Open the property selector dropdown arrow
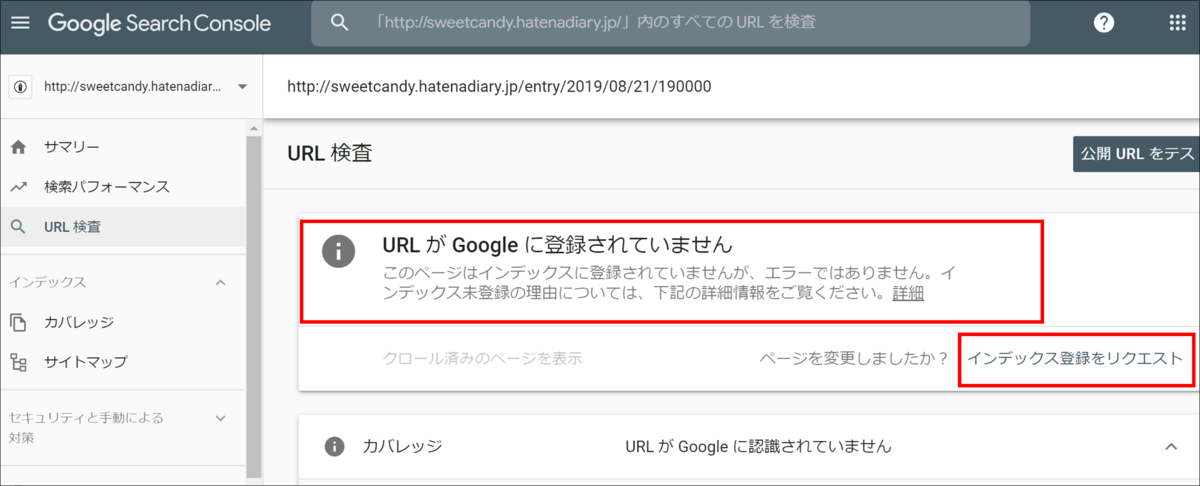The width and height of the screenshot is (1200, 486). tap(242, 87)
